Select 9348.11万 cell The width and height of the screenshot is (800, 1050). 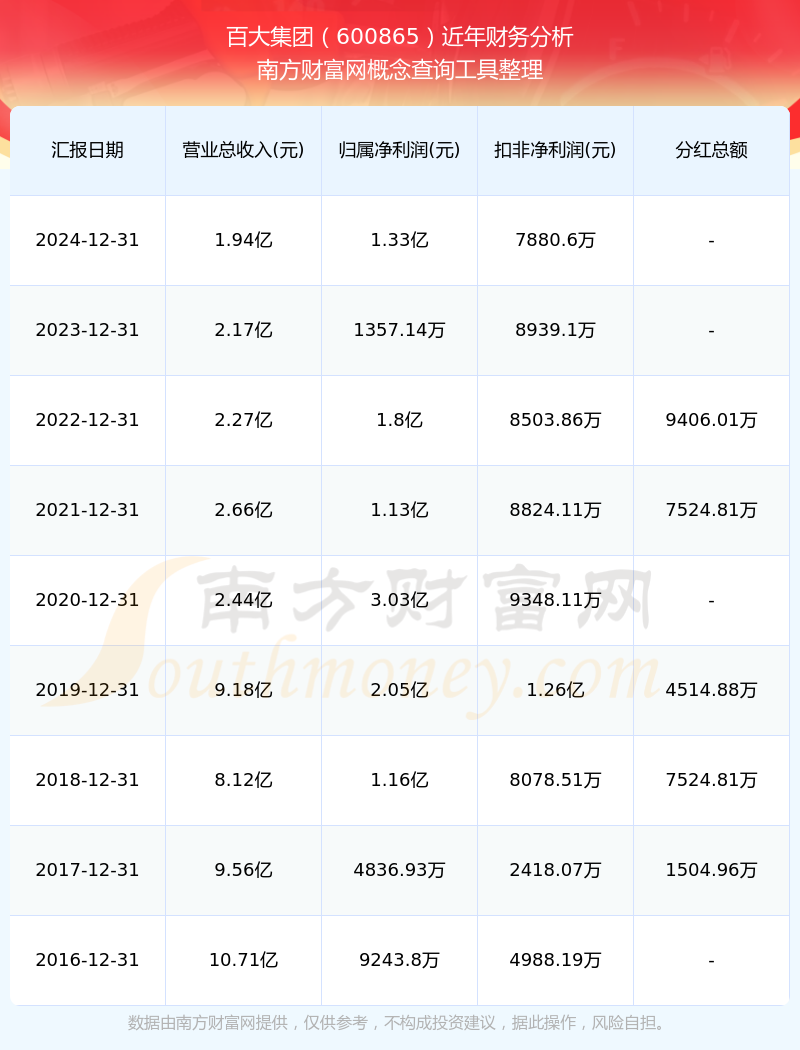click(x=556, y=600)
